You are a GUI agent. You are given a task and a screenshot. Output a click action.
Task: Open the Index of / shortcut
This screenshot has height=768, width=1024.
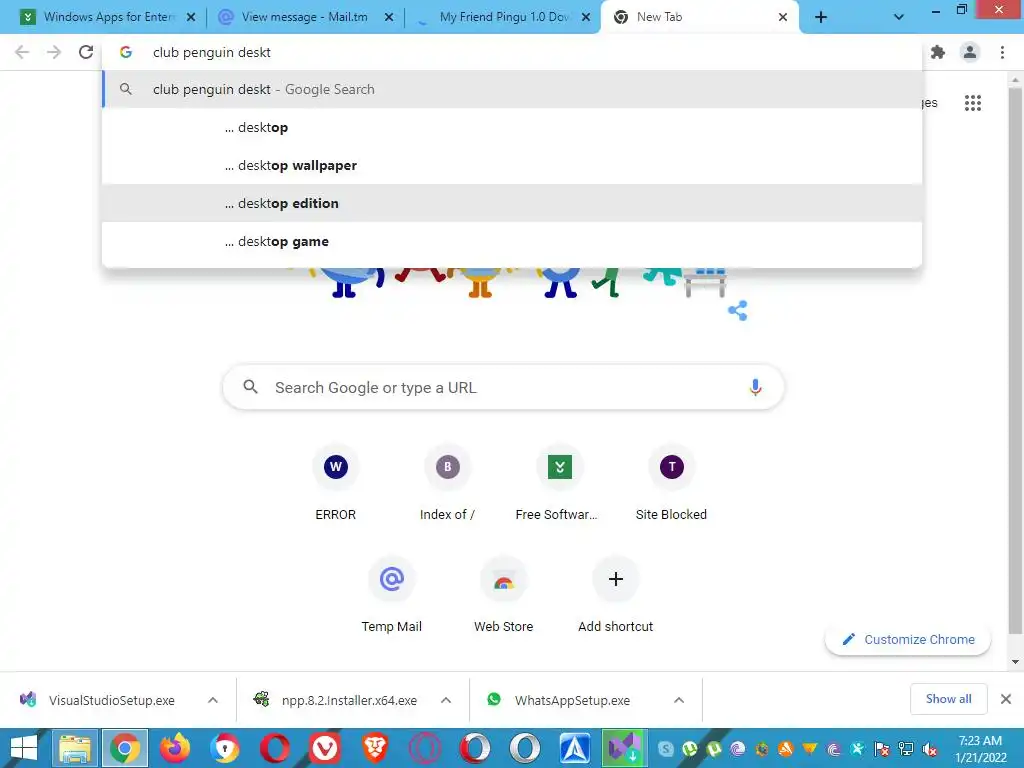447,483
